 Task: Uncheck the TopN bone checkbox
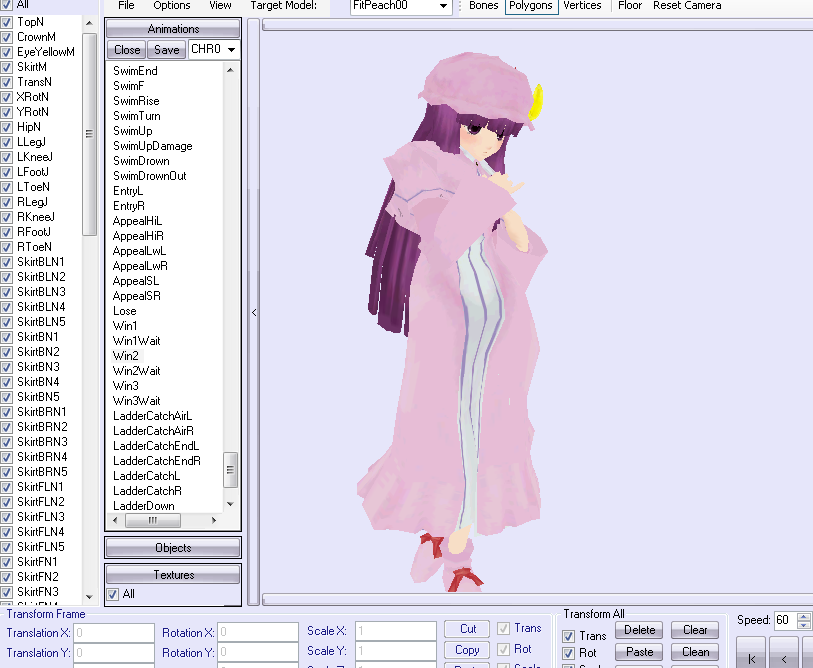coord(7,22)
